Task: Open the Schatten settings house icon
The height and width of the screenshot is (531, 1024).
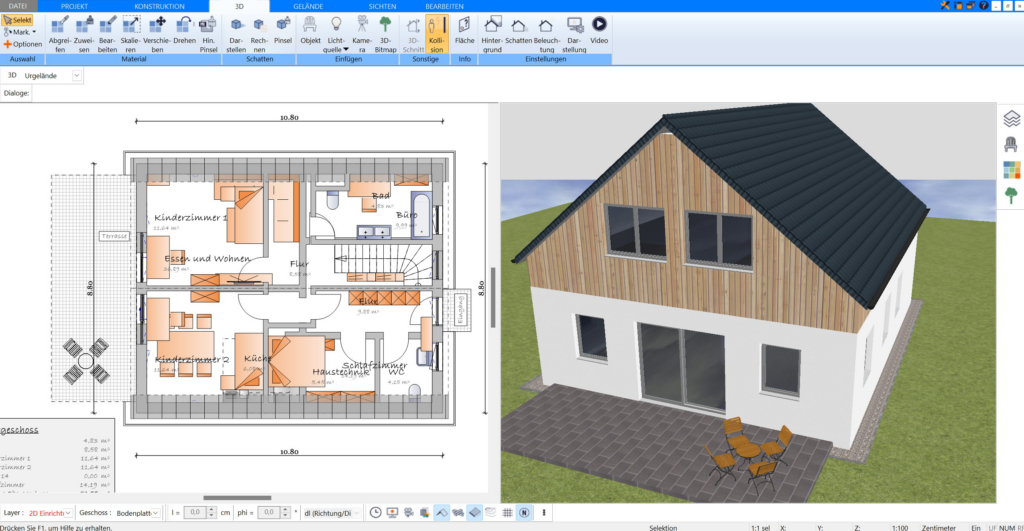Action: point(519,31)
